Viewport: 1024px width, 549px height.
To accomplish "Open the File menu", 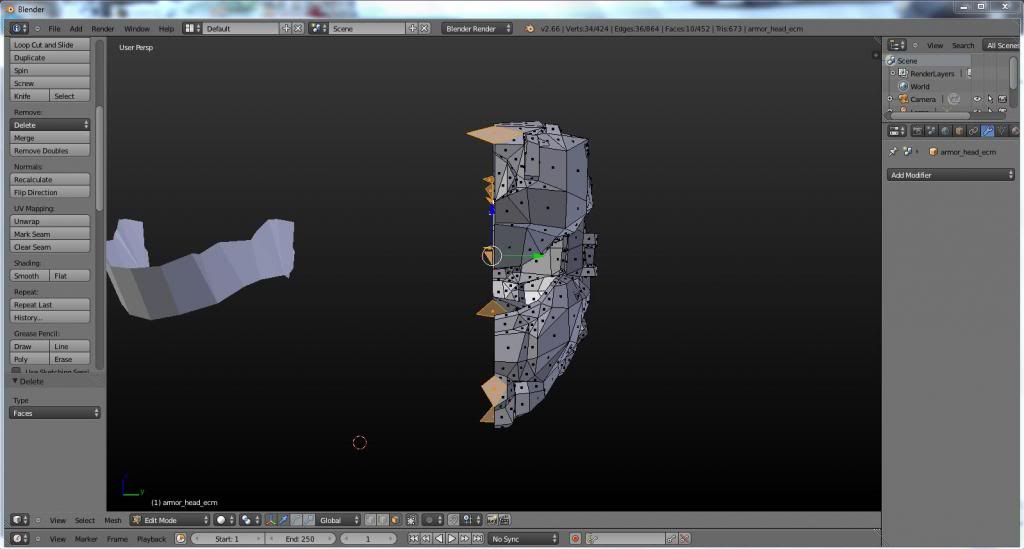I will pos(54,29).
